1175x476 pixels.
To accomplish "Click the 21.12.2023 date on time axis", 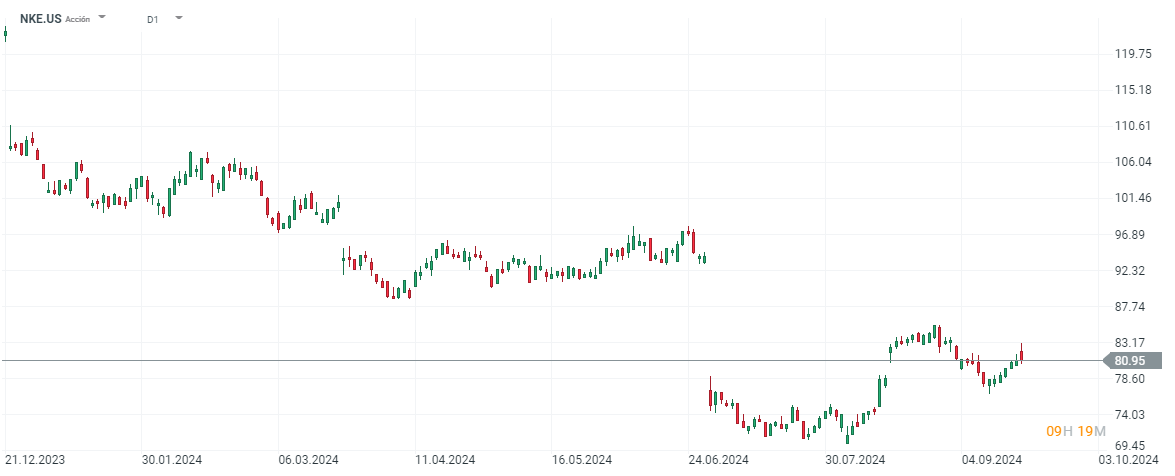I will pos(35,460).
